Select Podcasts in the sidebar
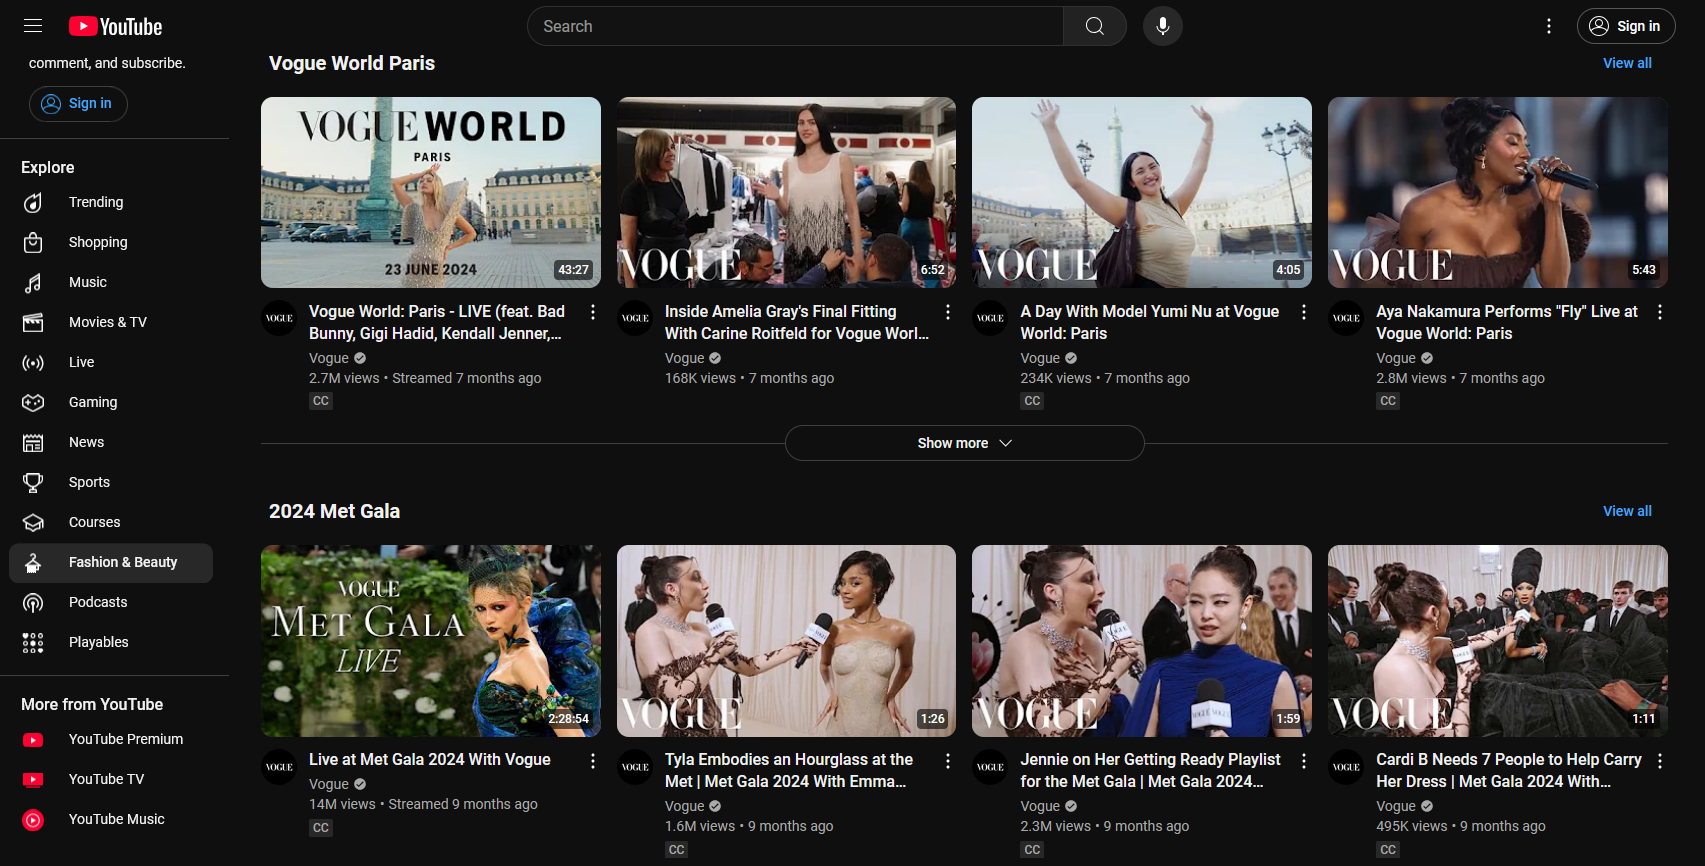The image size is (1705, 866). [111, 602]
